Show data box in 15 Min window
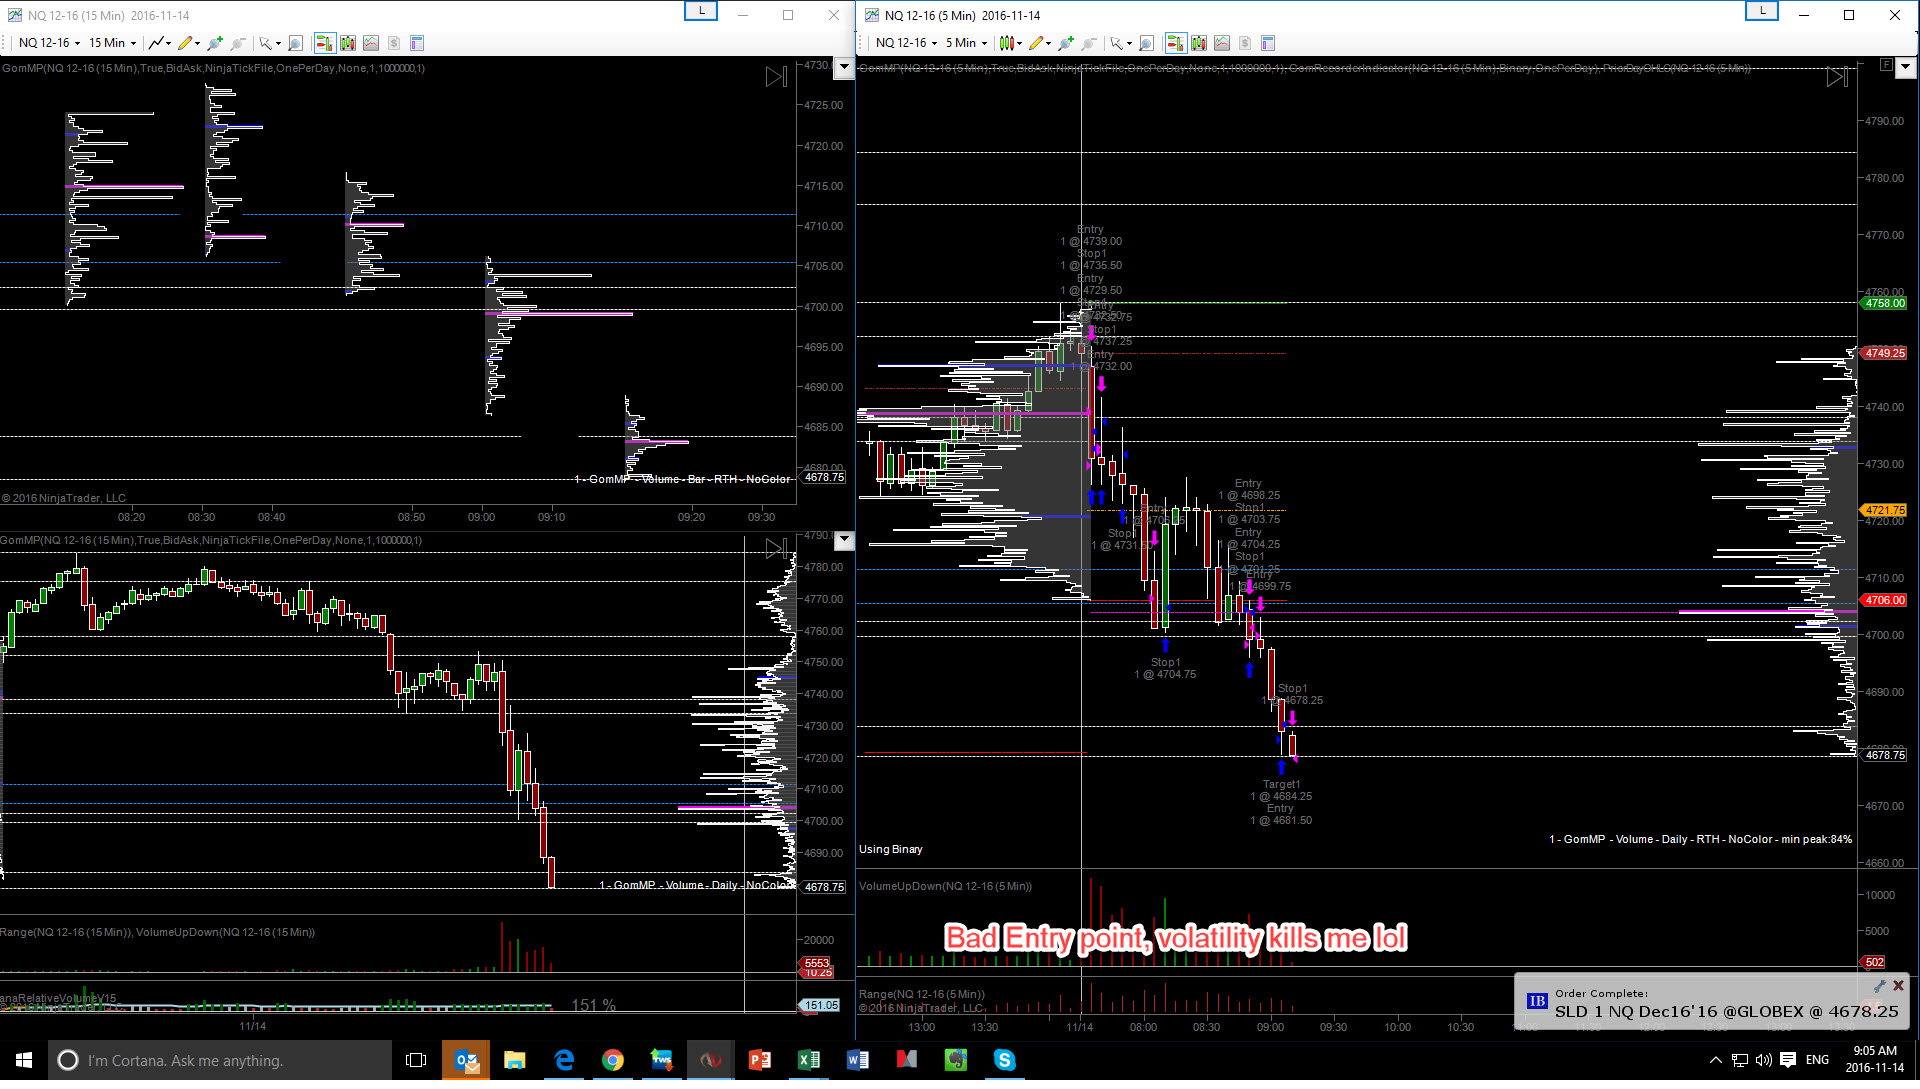The width and height of the screenshot is (1920, 1089). point(295,43)
